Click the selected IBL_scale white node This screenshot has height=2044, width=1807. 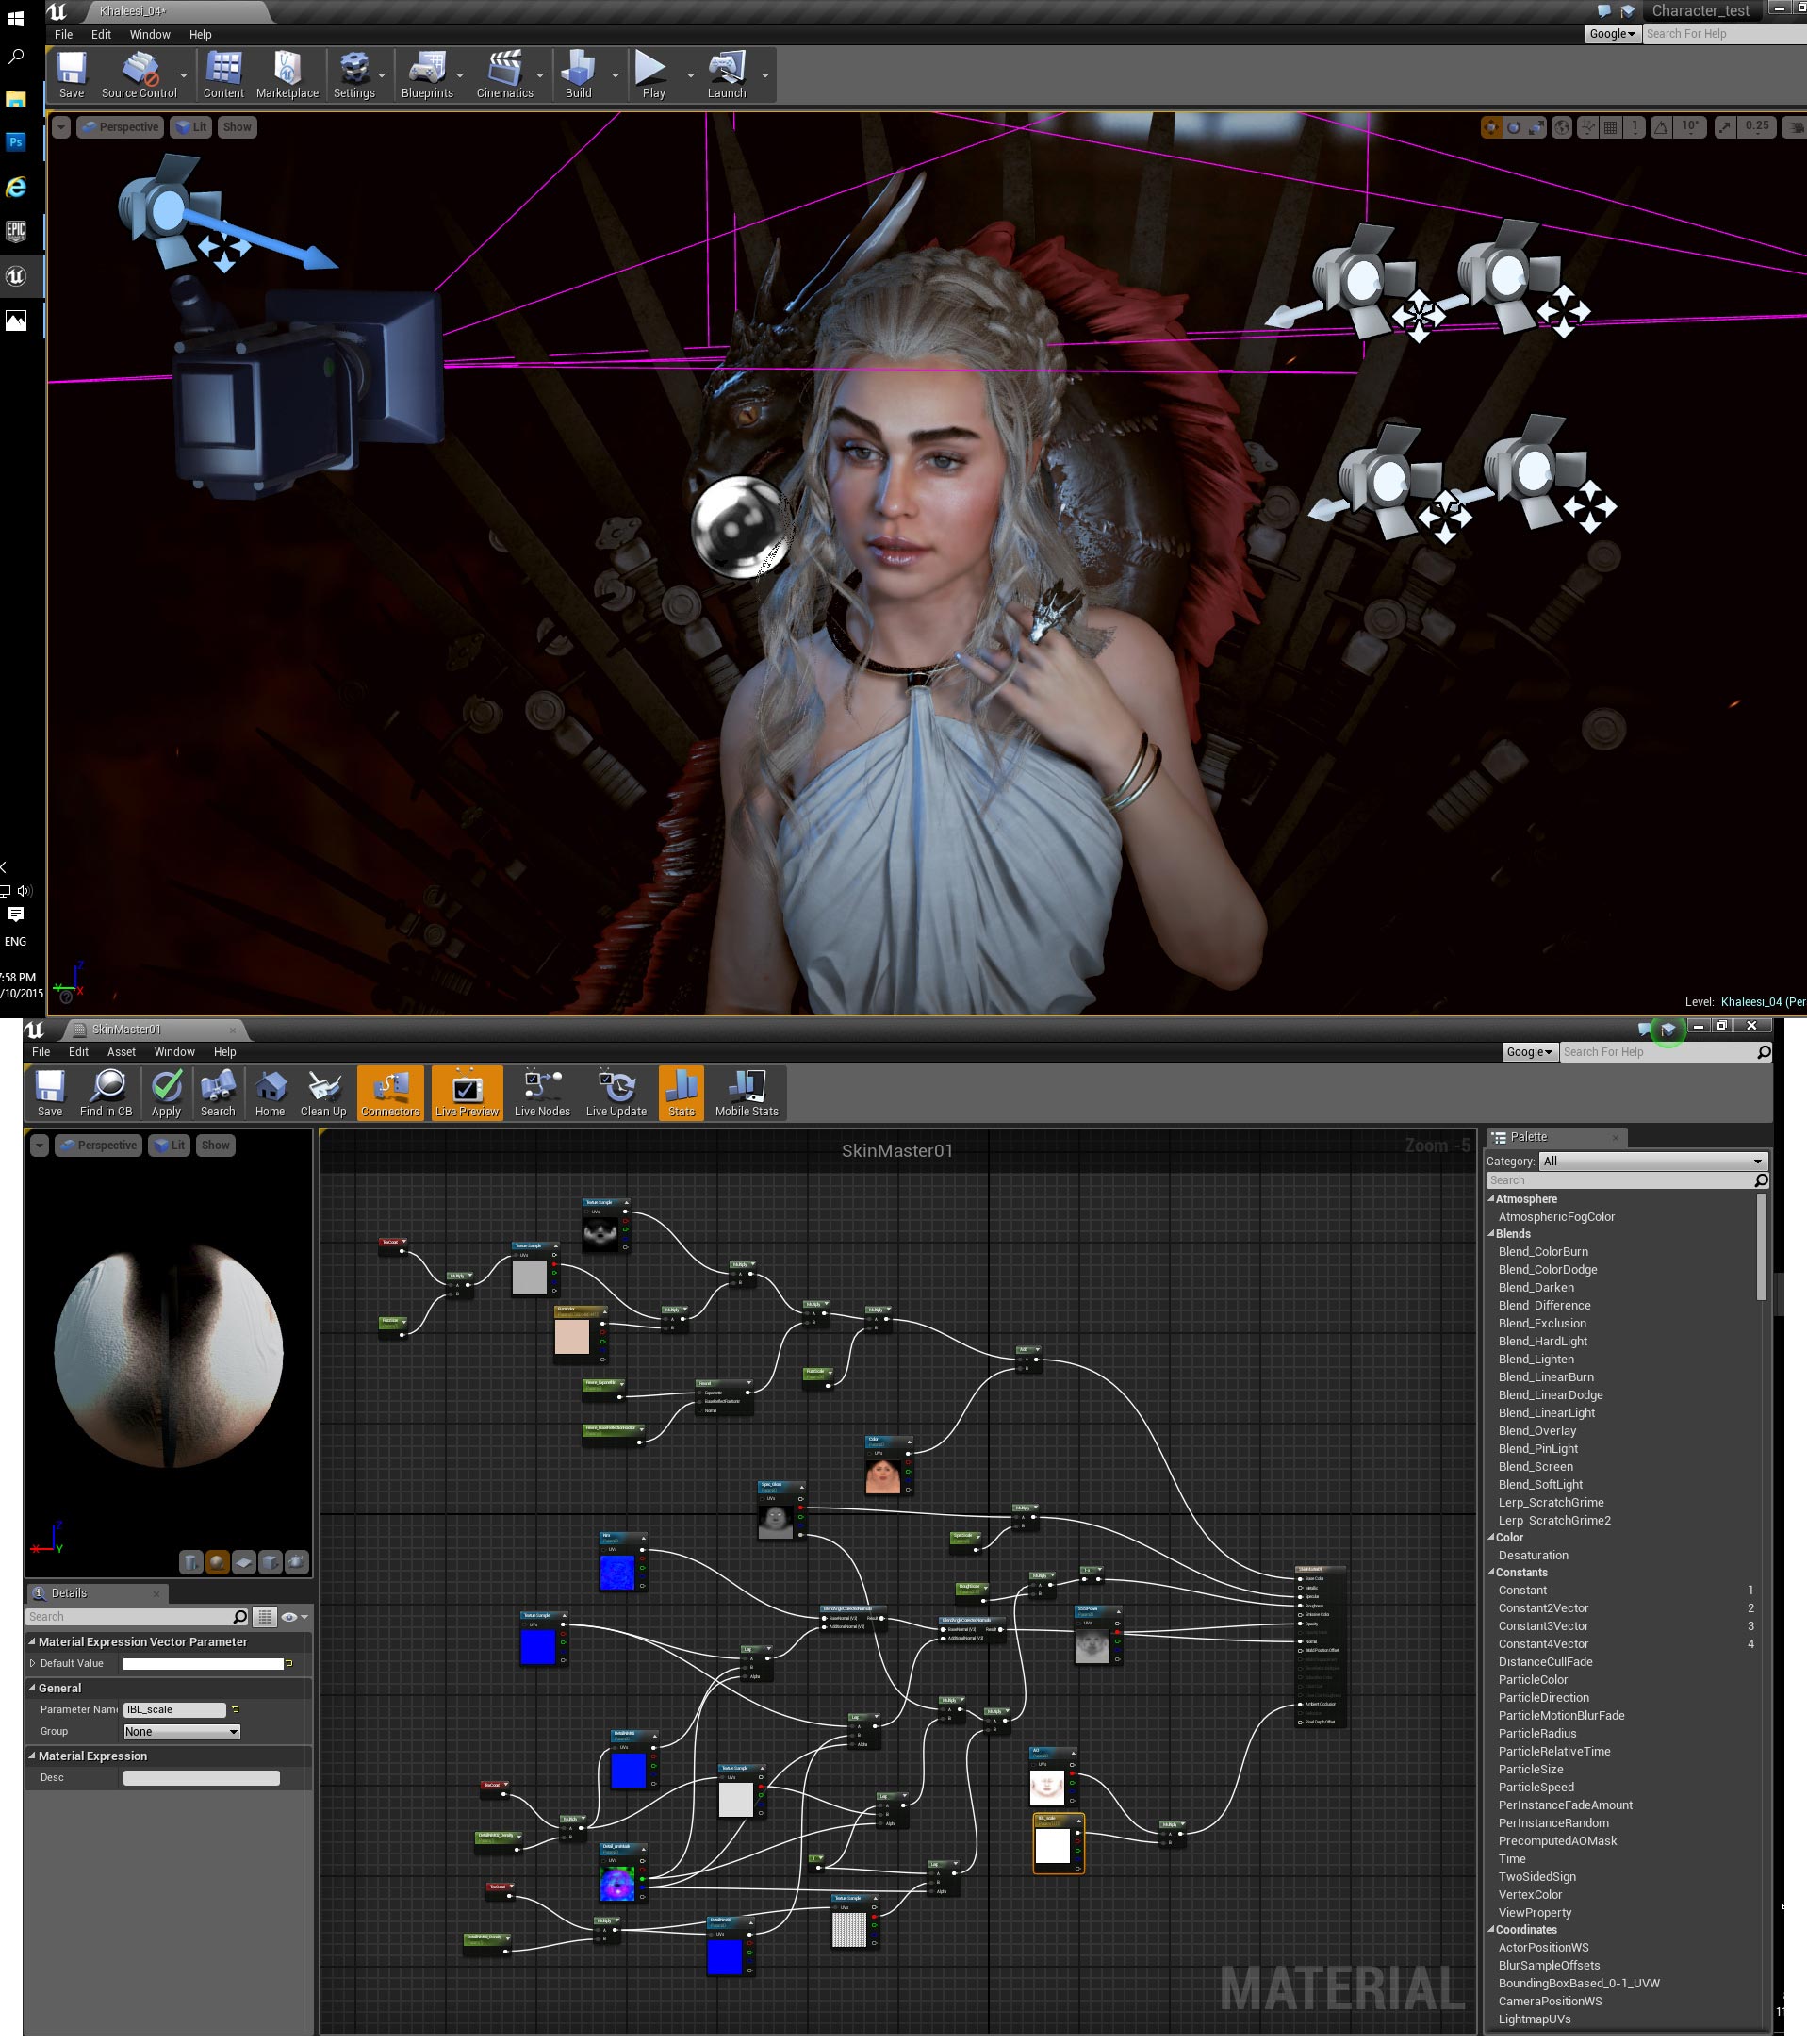point(1058,1843)
